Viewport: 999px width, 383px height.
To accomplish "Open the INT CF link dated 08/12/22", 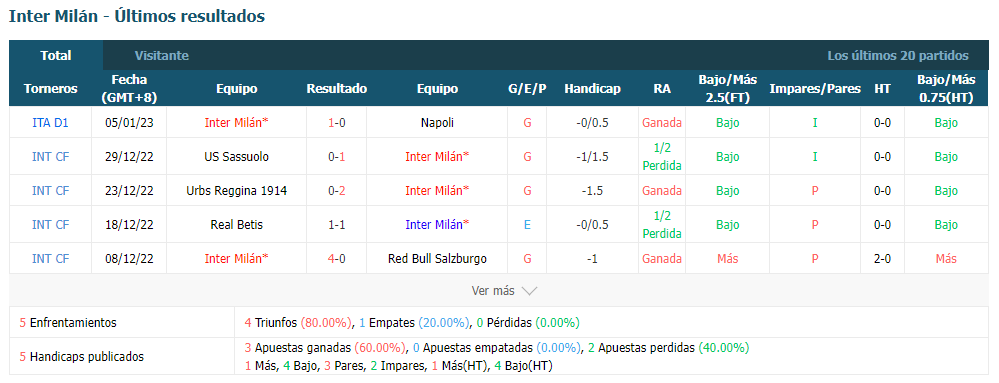I will click(50, 259).
